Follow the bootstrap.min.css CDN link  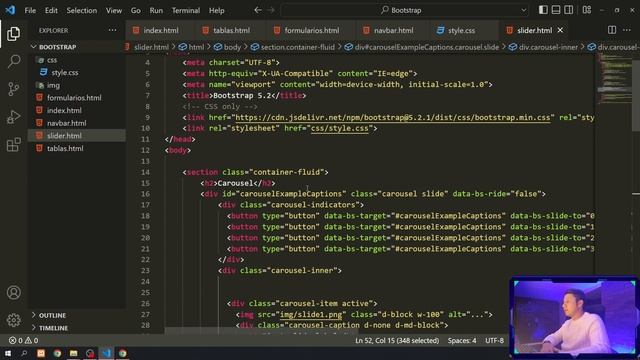pyautogui.click(x=393, y=118)
